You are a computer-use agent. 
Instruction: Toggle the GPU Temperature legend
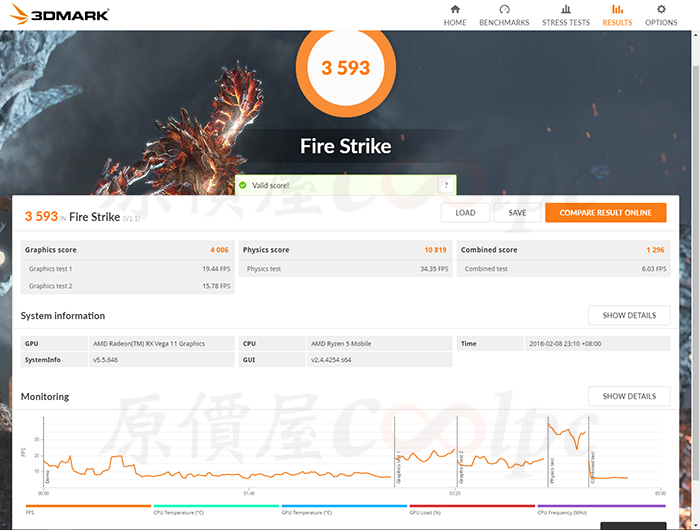tap(306, 511)
